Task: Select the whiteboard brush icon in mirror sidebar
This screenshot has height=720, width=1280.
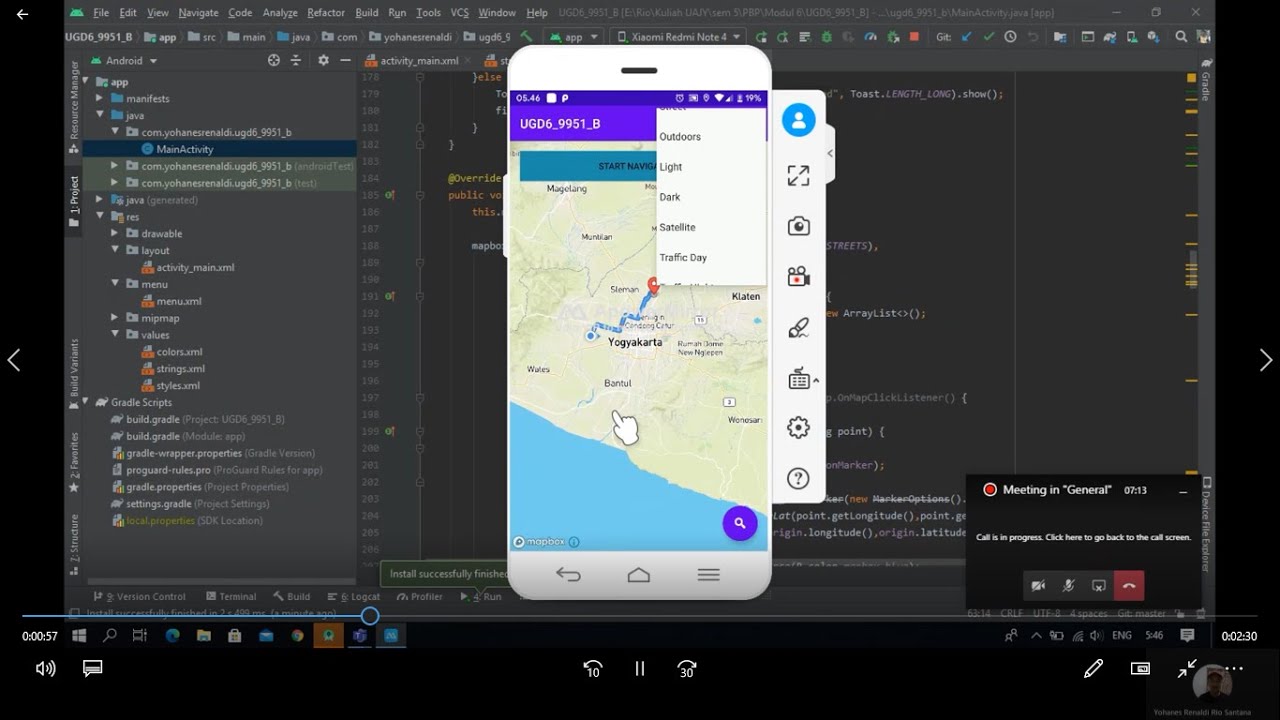Action: [798, 329]
